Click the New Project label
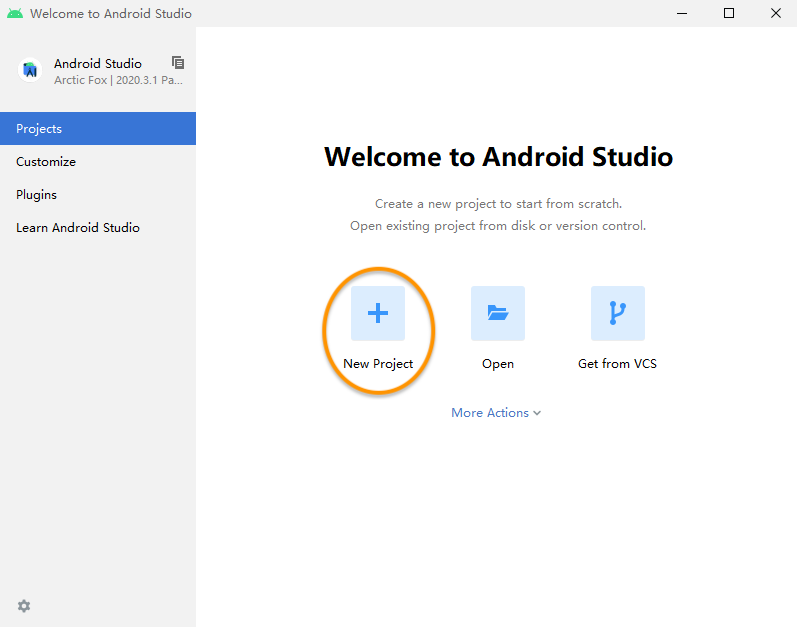This screenshot has height=627, width=797. (x=378, y=364)
